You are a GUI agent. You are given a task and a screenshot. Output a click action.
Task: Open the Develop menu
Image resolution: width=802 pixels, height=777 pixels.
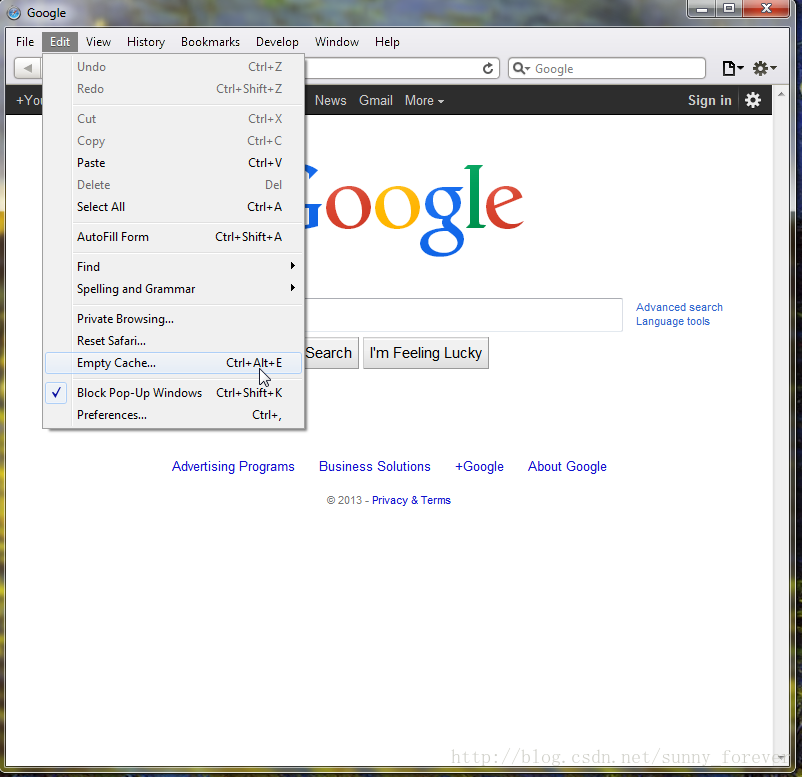[277, 42]
